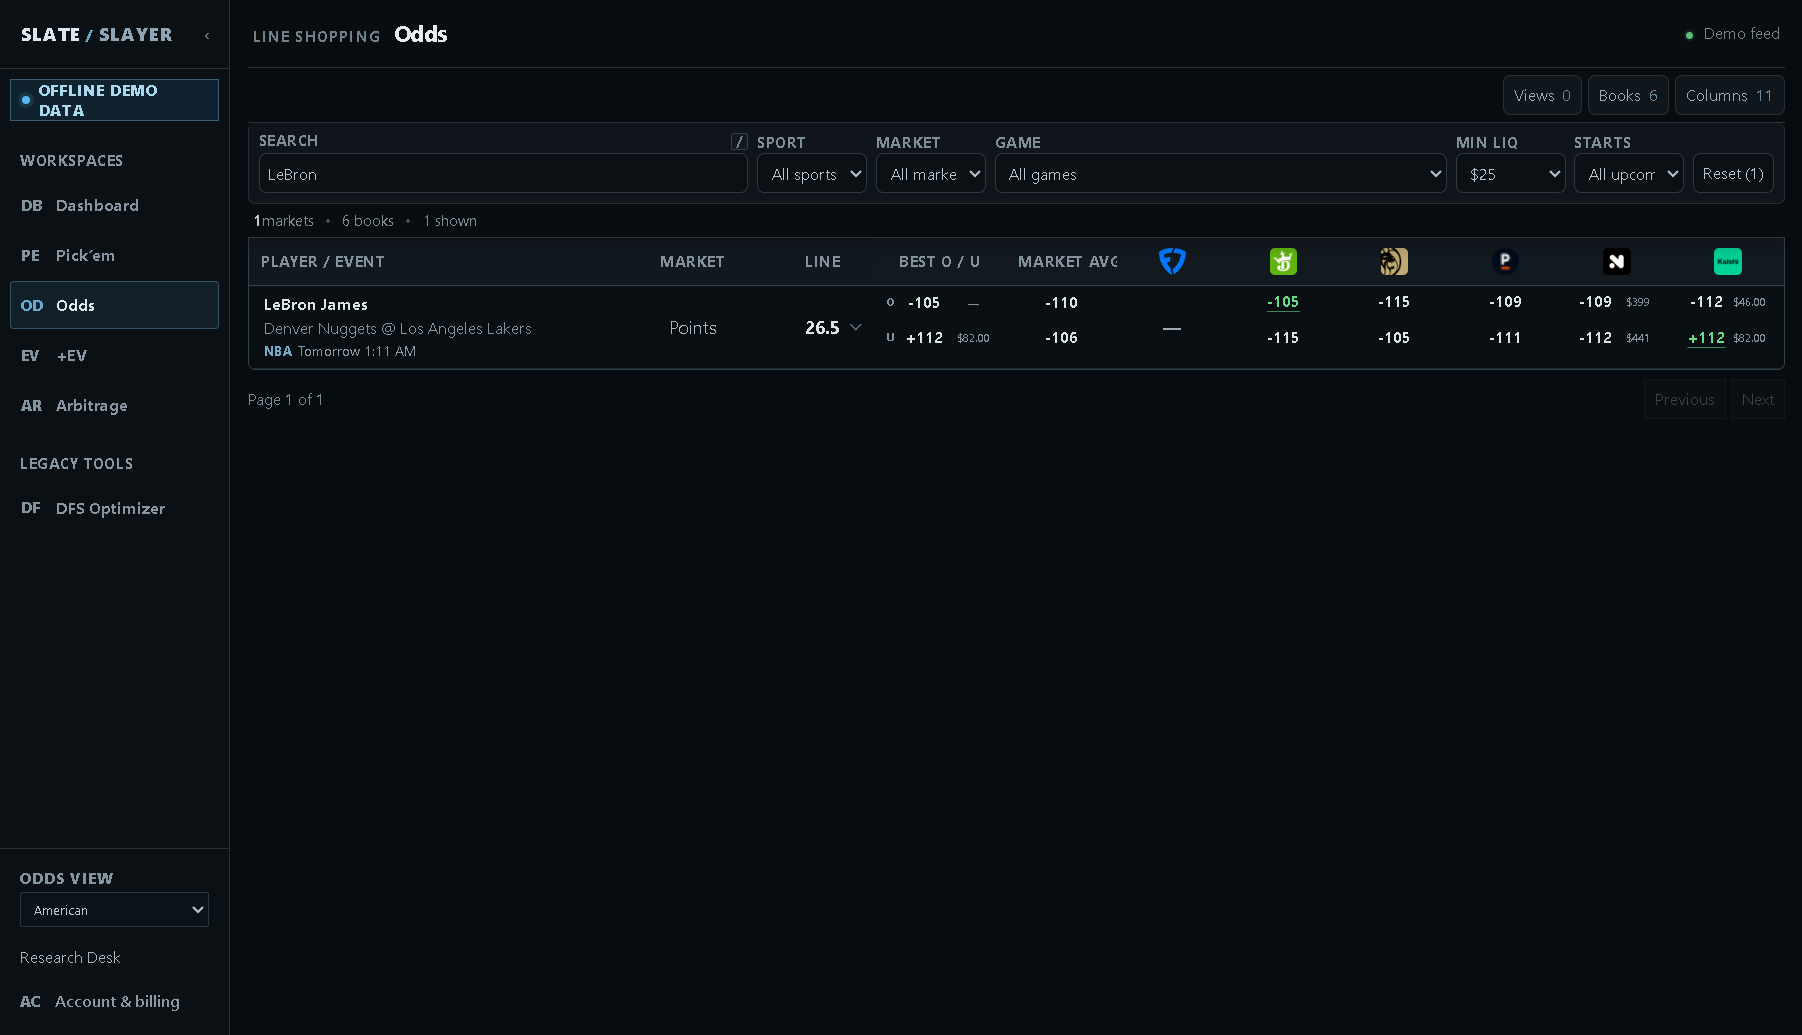
Task: Click the -109 over odds with $399
Action: coord(1595,302)
